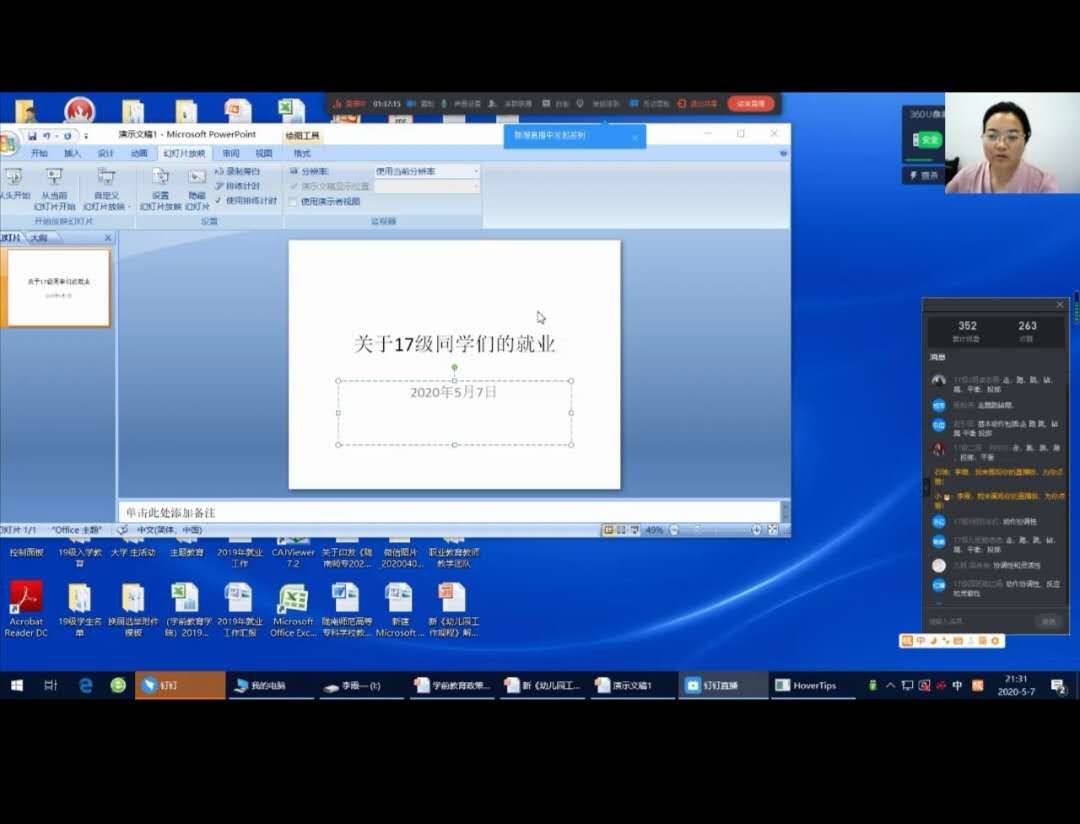The height and width of the screenshot is (824, 1080).
Task: Click the Office button in PowerPoint
Action: point(8,143)
